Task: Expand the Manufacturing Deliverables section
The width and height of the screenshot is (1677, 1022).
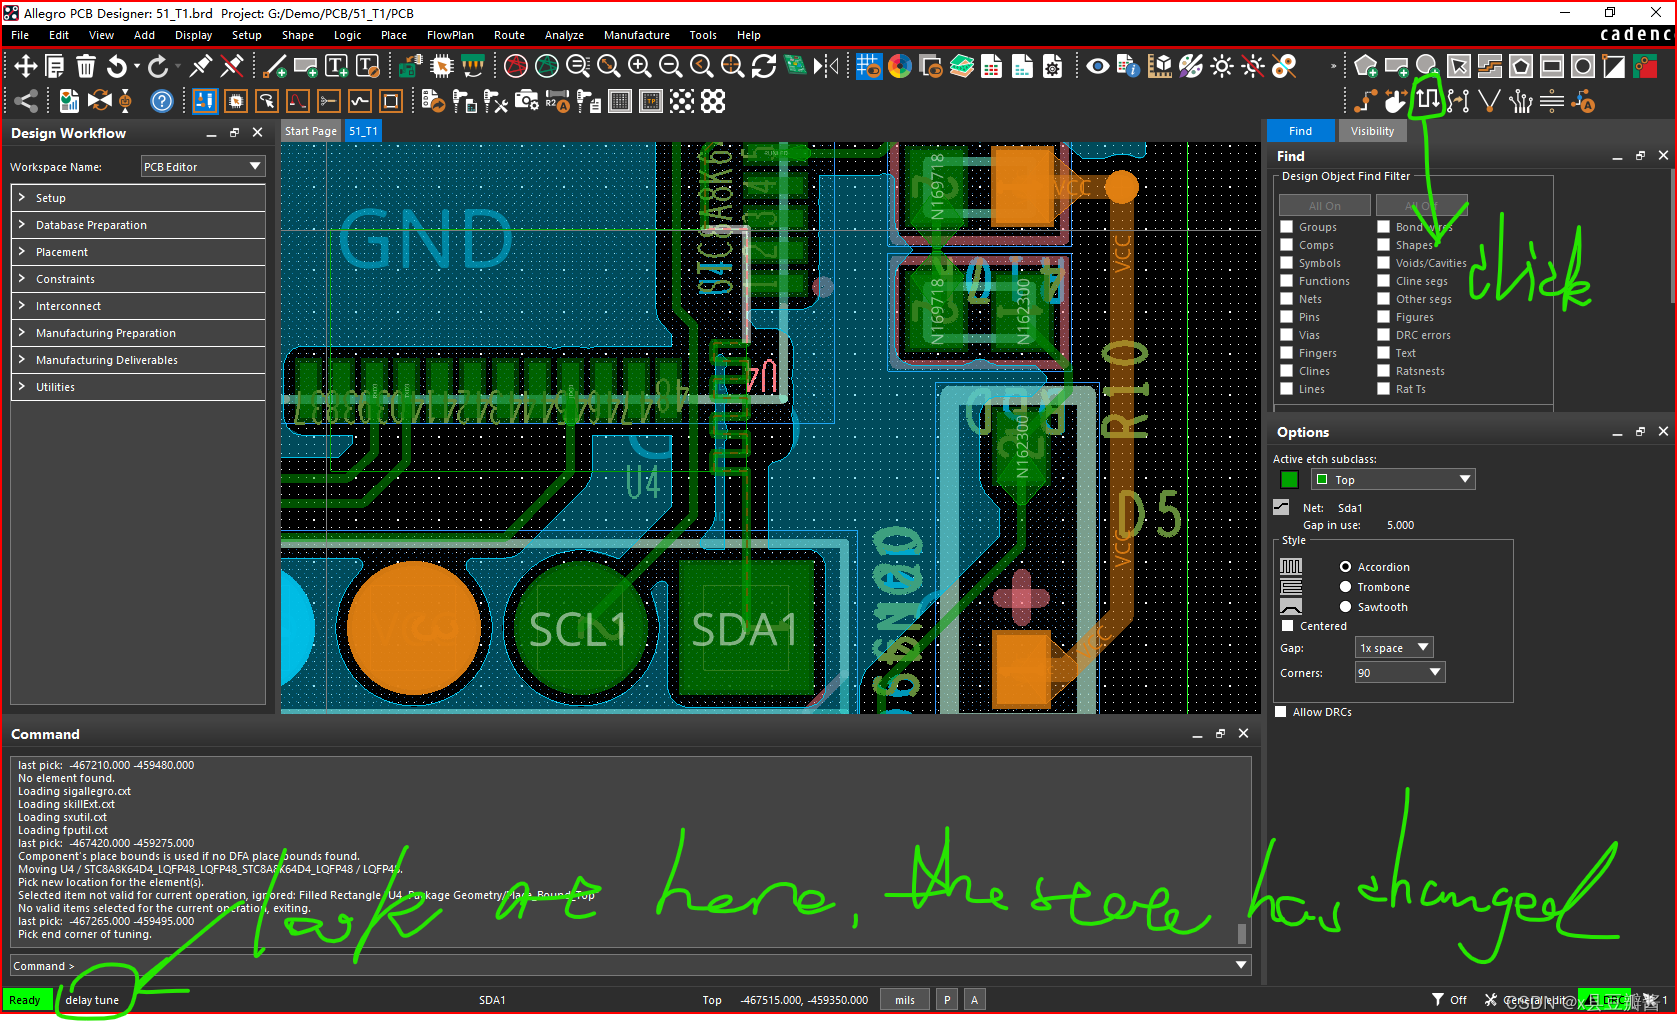Action: click(x=138, y=360)
